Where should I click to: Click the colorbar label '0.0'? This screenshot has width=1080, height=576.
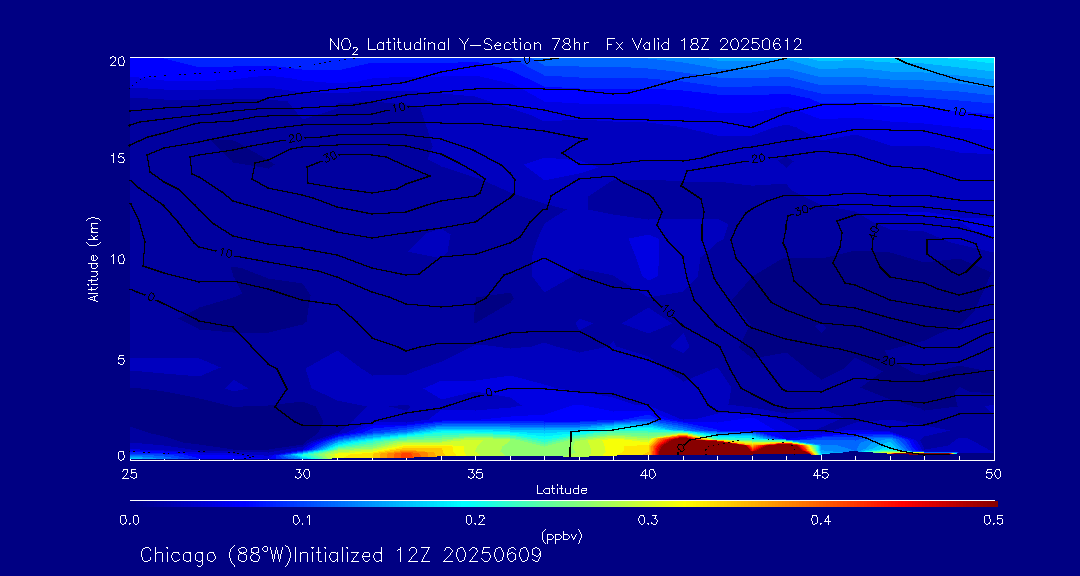[129, 520]
